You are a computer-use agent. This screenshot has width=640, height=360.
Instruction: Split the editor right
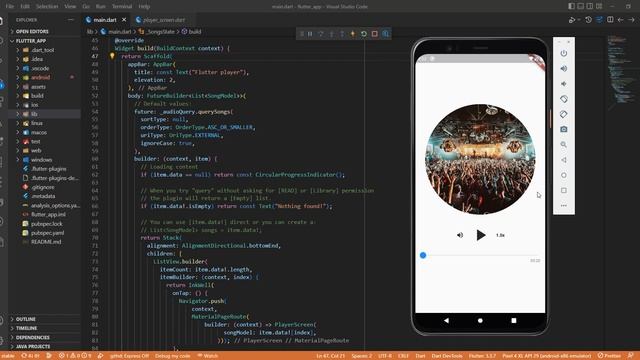[x=610, y=20]
